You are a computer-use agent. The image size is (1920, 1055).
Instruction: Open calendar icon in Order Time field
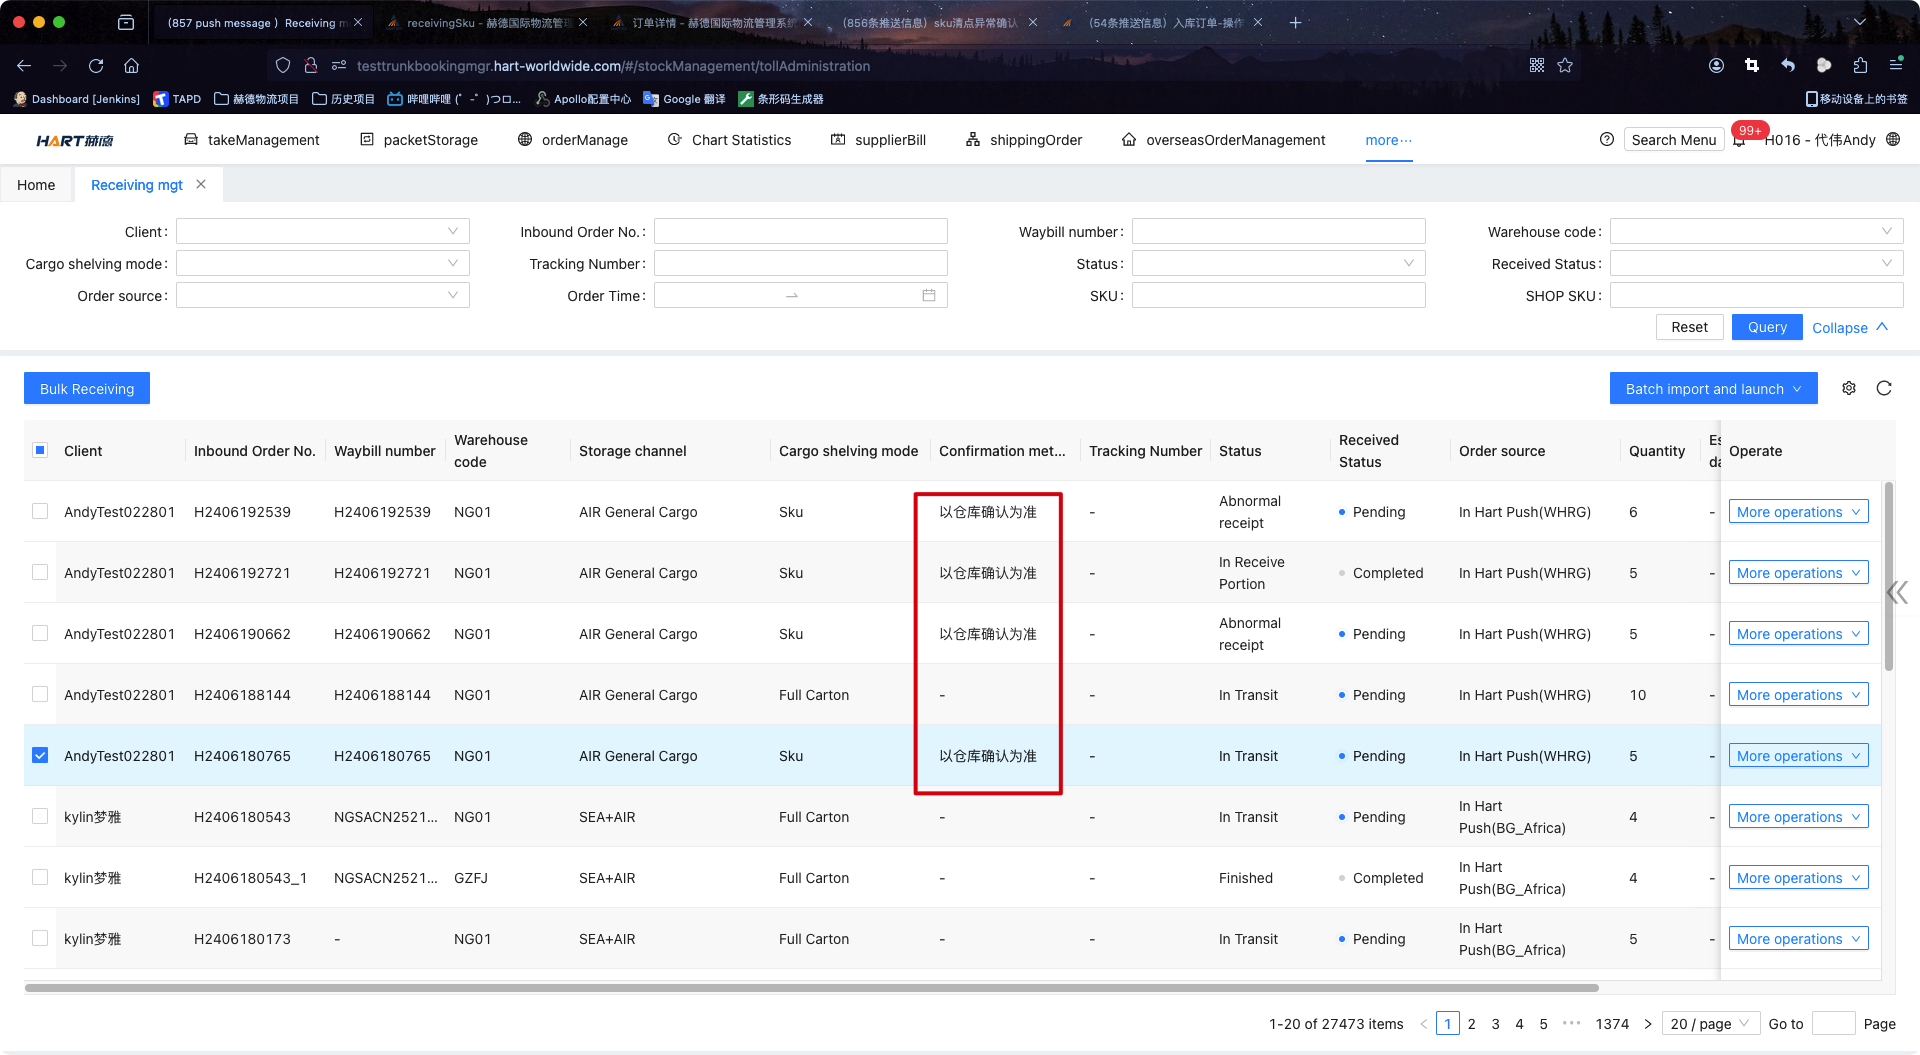[929, 296]
